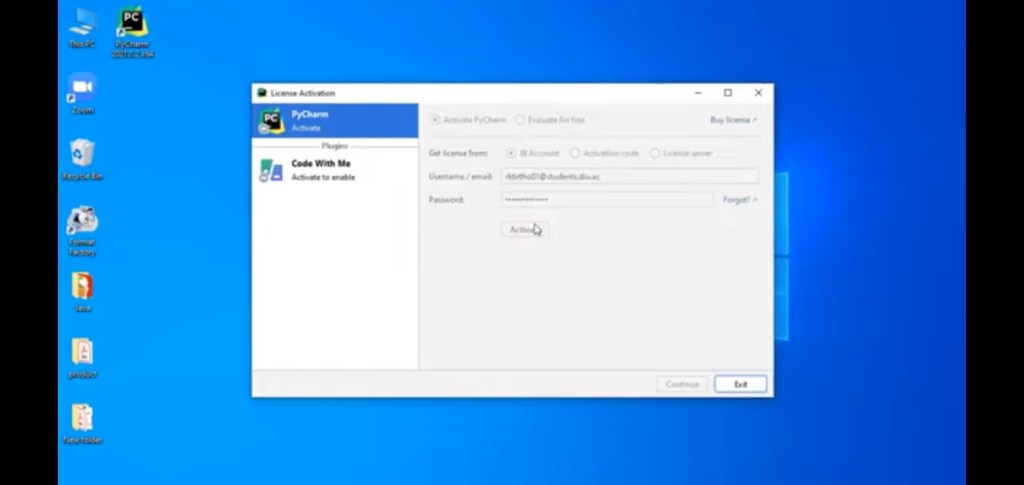This screenshot has height=485, width=1024.
Task: Click the This PC desktop icon
Action: point(82,22)
